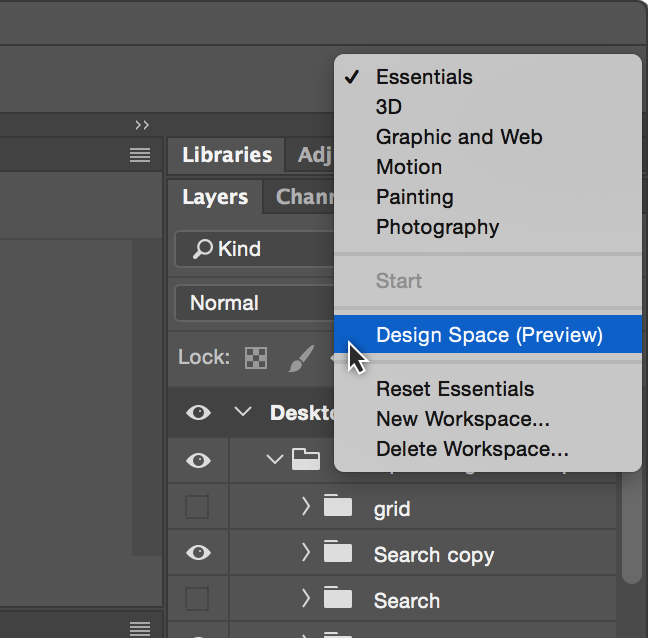Viewport: 648px width, 638px height.
Task: Open the Libraries tab
Action: click(x=227, y=155)
